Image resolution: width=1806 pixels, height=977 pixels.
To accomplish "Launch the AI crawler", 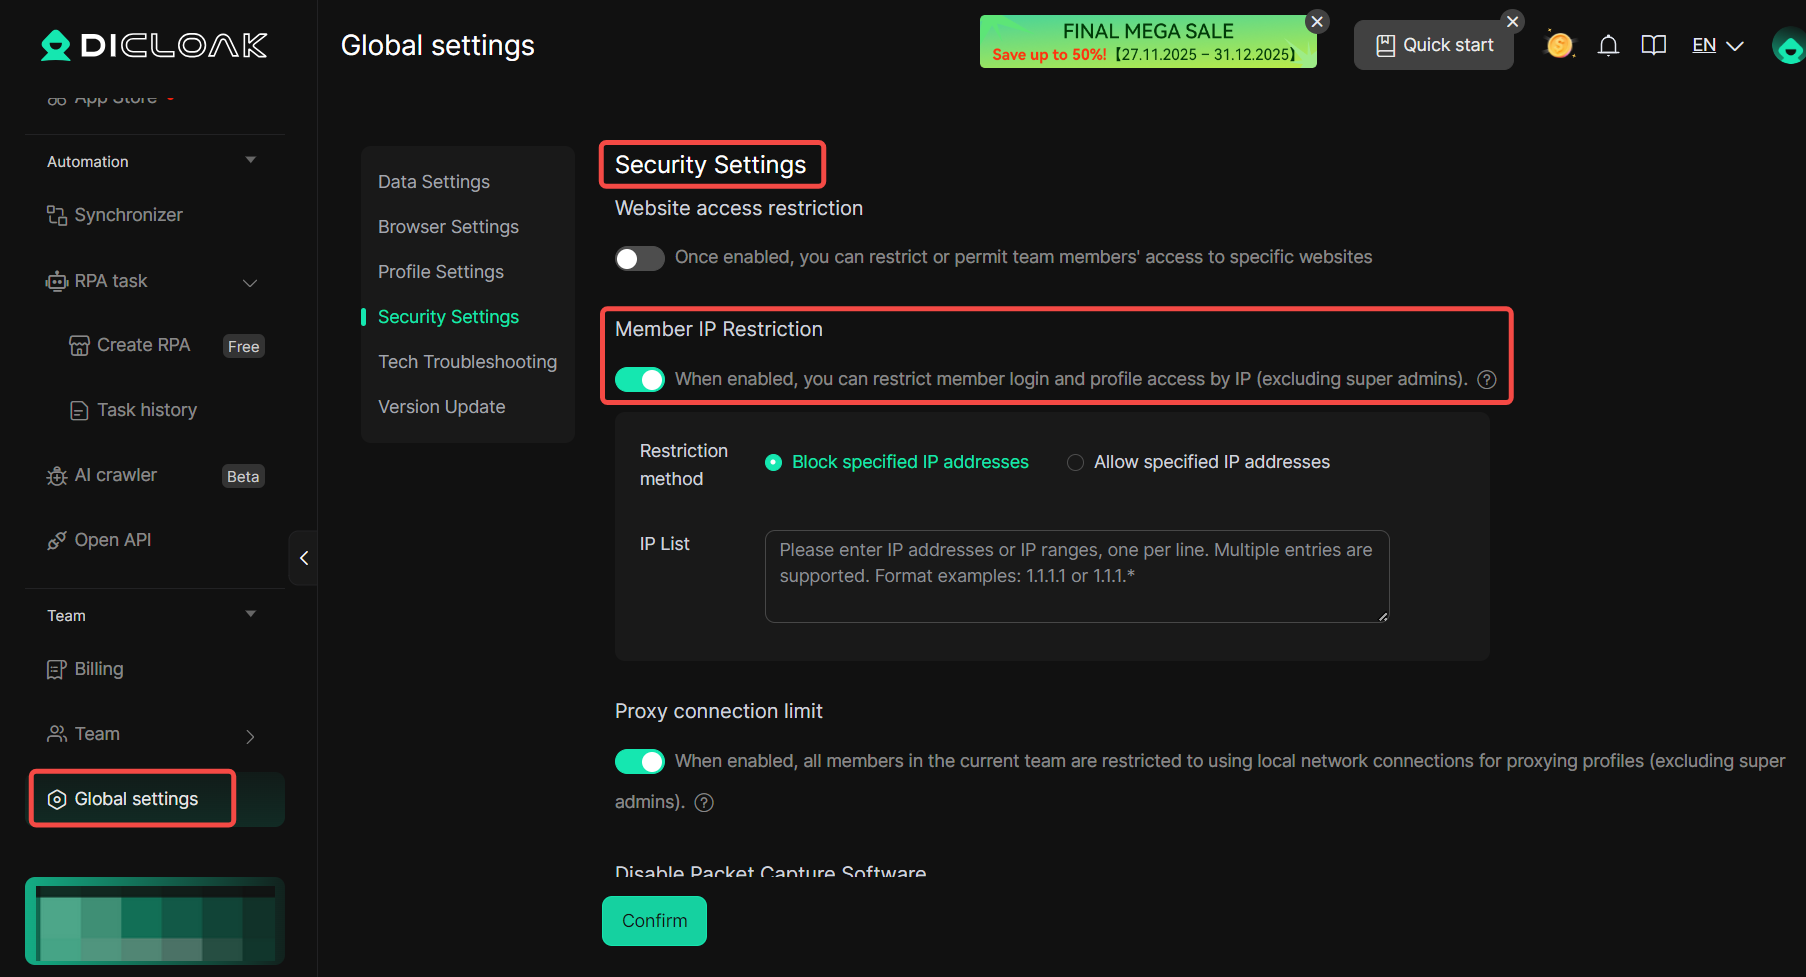I will point(115,474).
